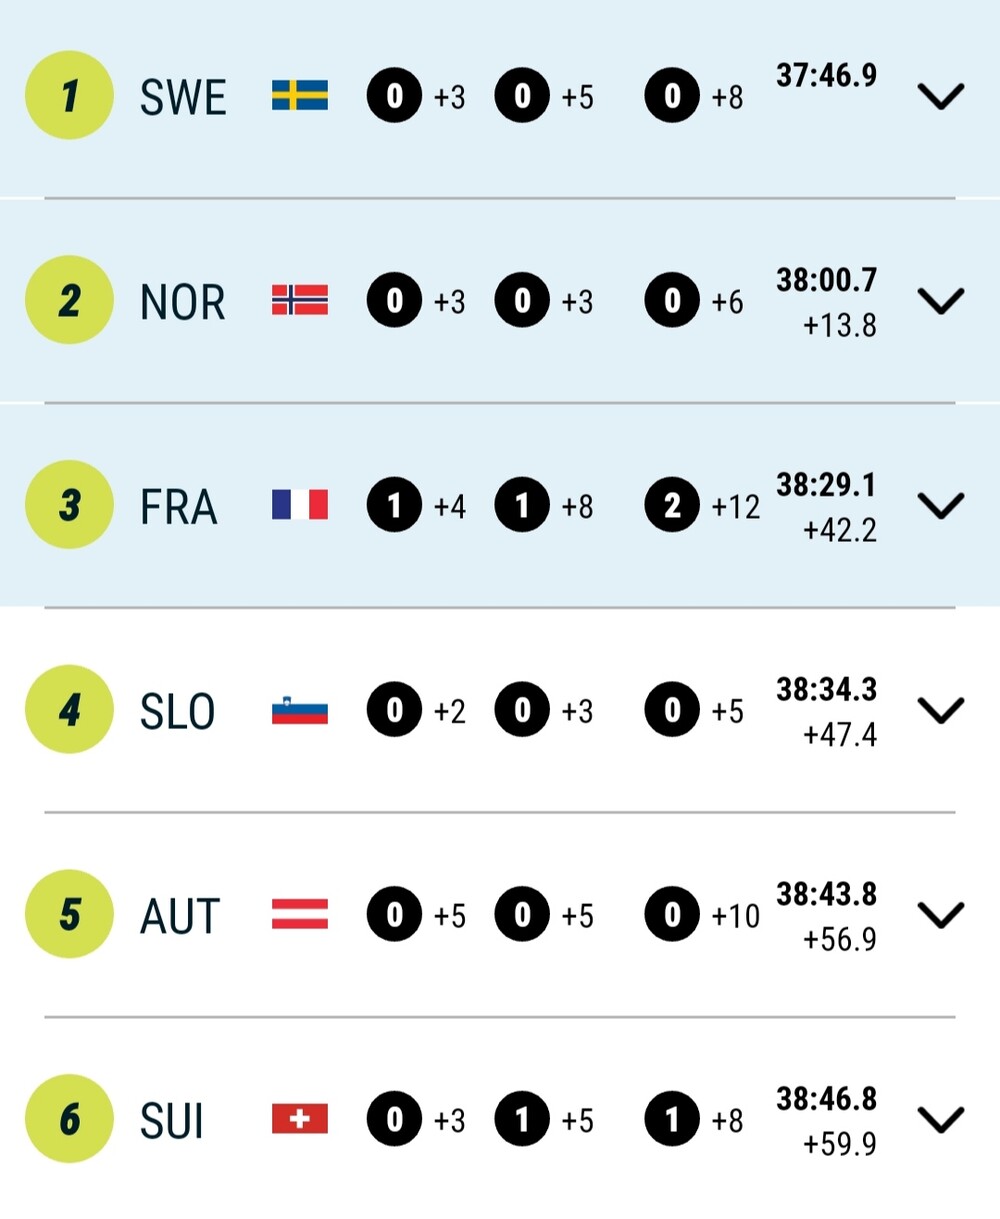Expand the SLO row chevron

[940, 710]
